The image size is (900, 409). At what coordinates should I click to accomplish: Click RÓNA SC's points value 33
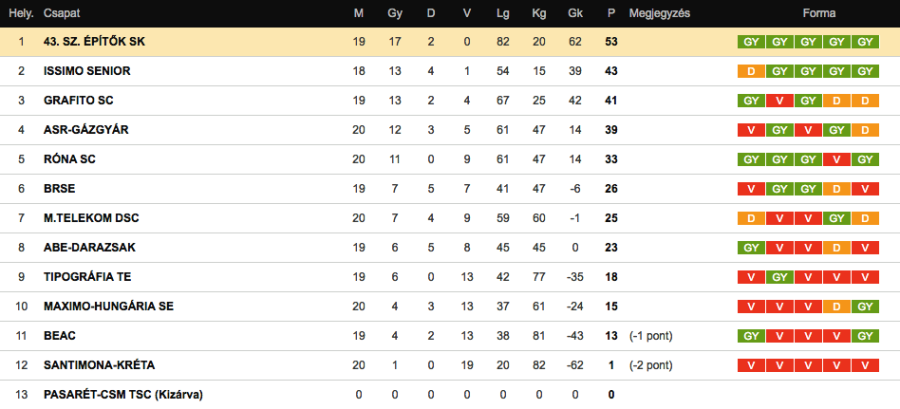click(611, 159)
